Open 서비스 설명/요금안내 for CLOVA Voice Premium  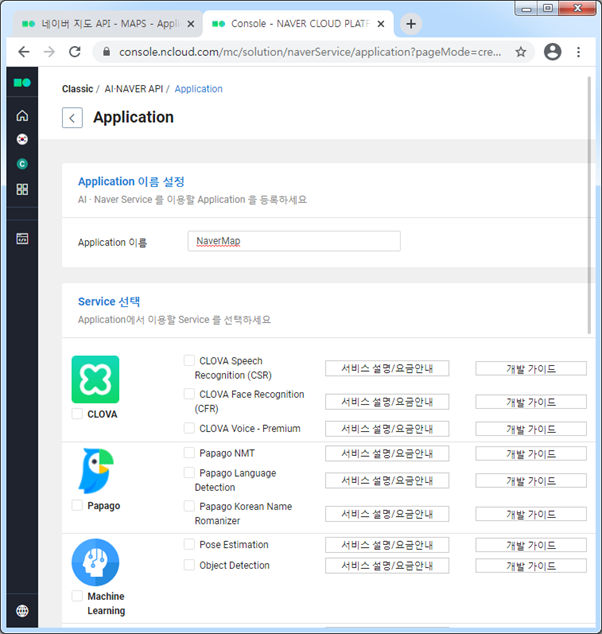click(387, 429)
